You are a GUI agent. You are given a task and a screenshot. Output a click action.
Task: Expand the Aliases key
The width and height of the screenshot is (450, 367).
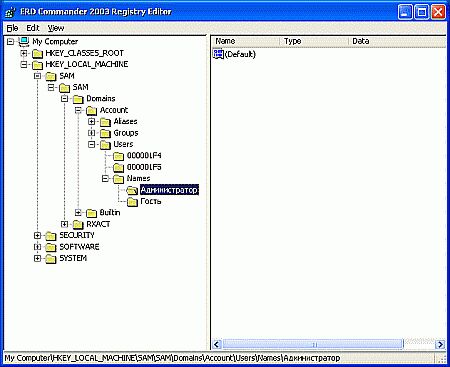[92, 122]
